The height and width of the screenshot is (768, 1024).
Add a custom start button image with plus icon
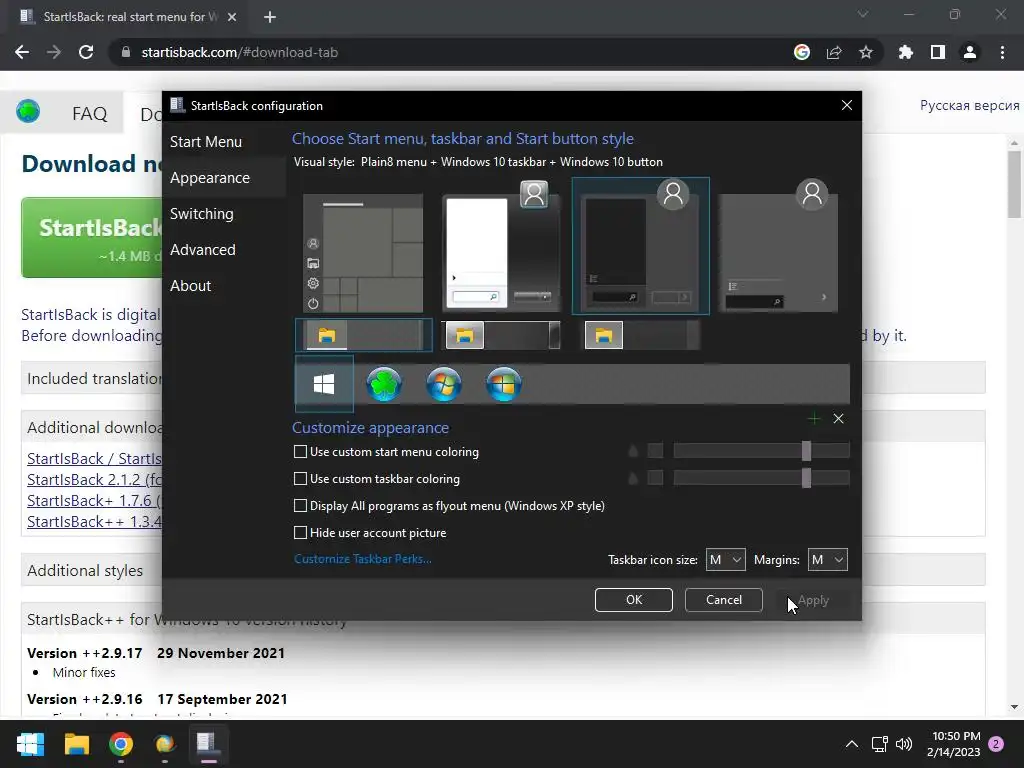point(814,419)
